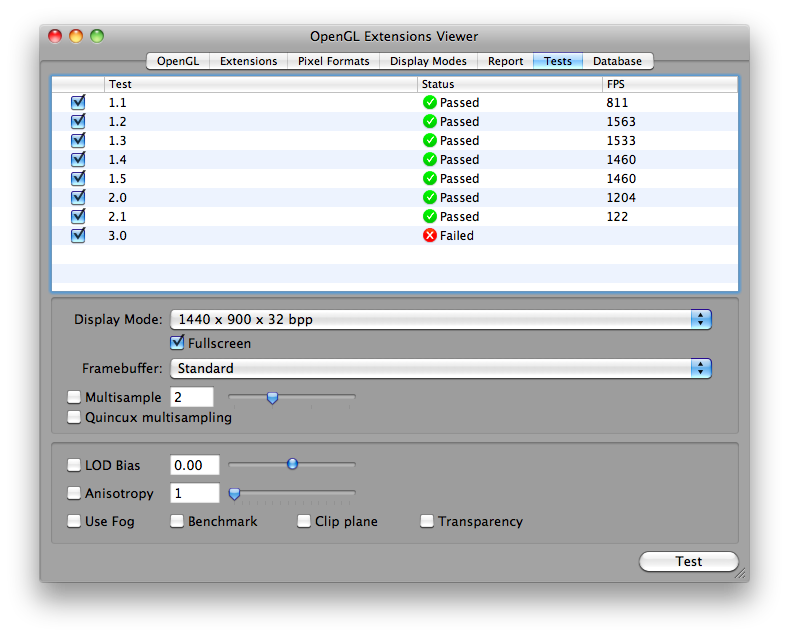This screenshot has width=789, height=637.
Task: Select the FPS value 1204
Action: (x=621, y=198)
